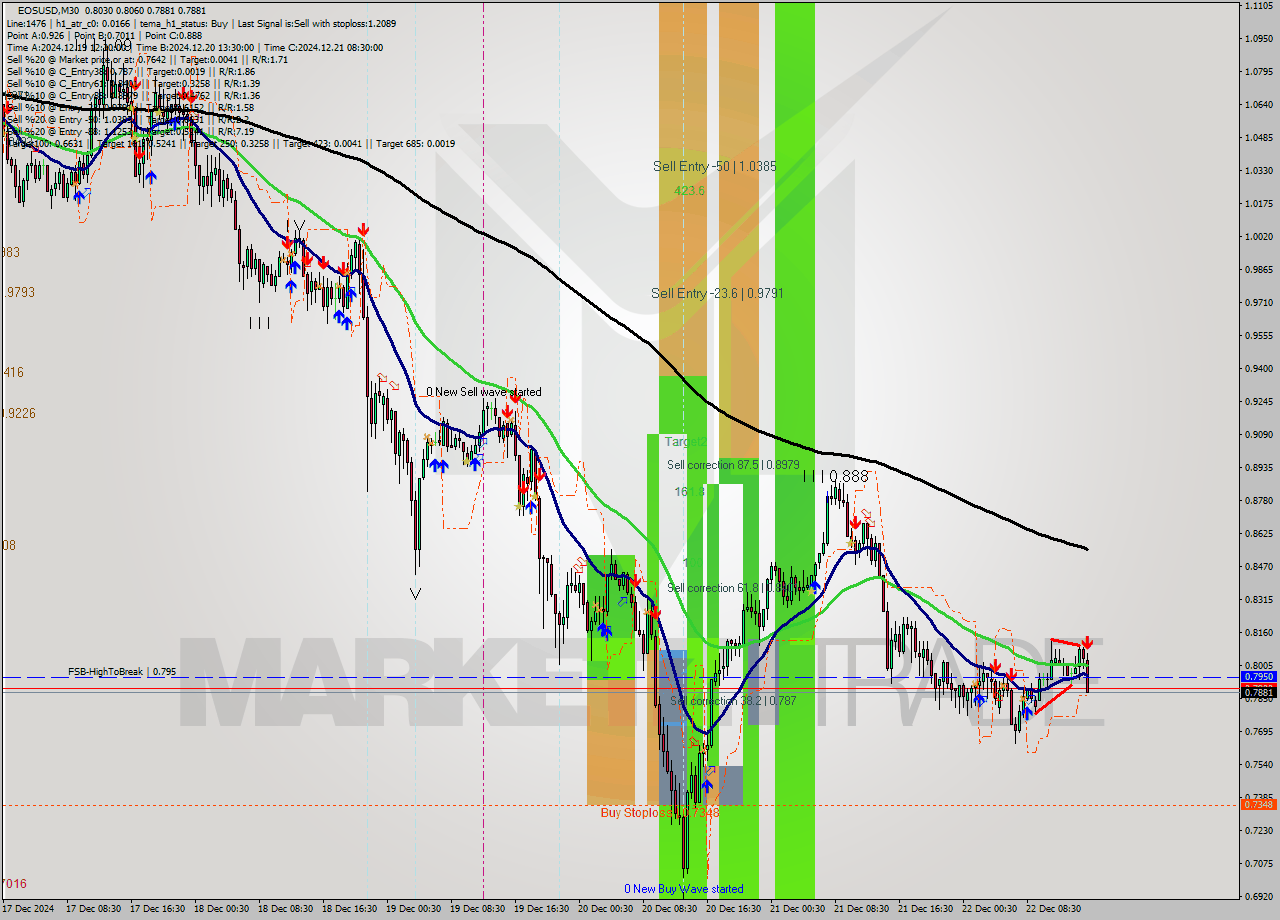1280x920 pixels.
Task: Click price axis value 1.1105
Action: [1258, 6]
